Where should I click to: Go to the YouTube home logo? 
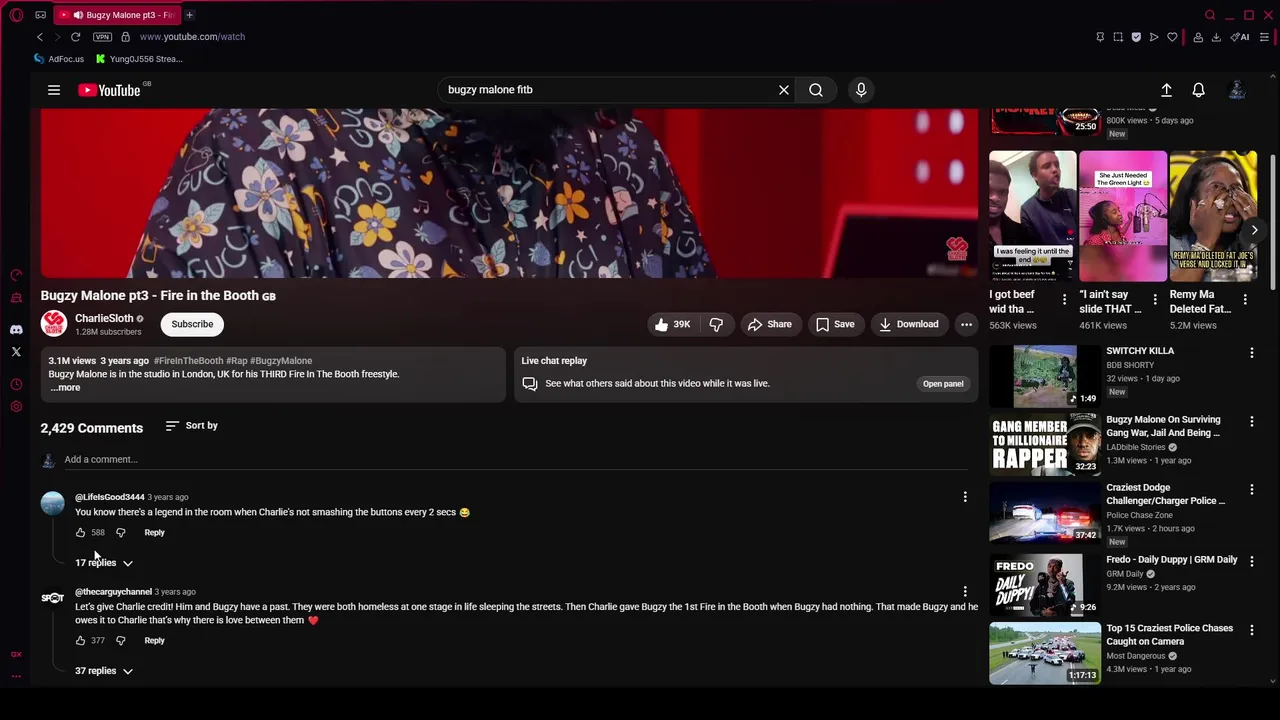110,90
